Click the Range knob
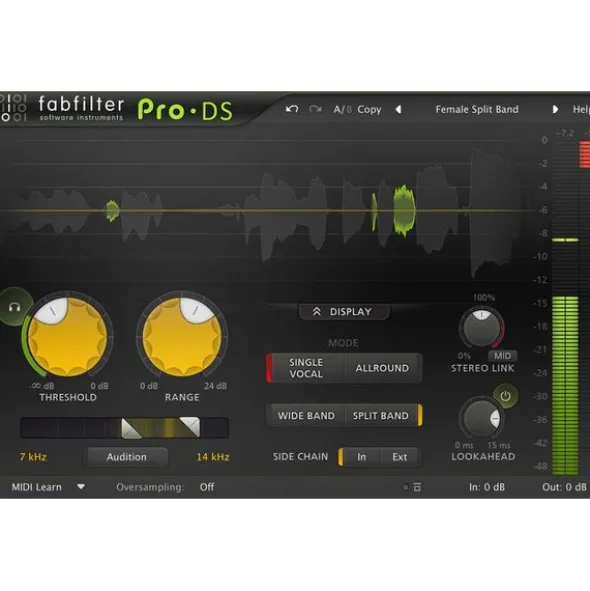This screenshot has height=591, width=590. point(182,336)
